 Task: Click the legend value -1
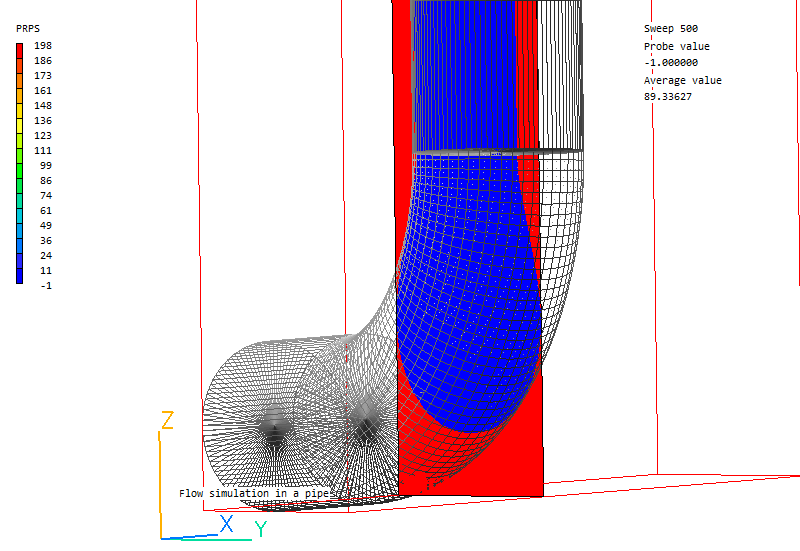click(43, 286)
